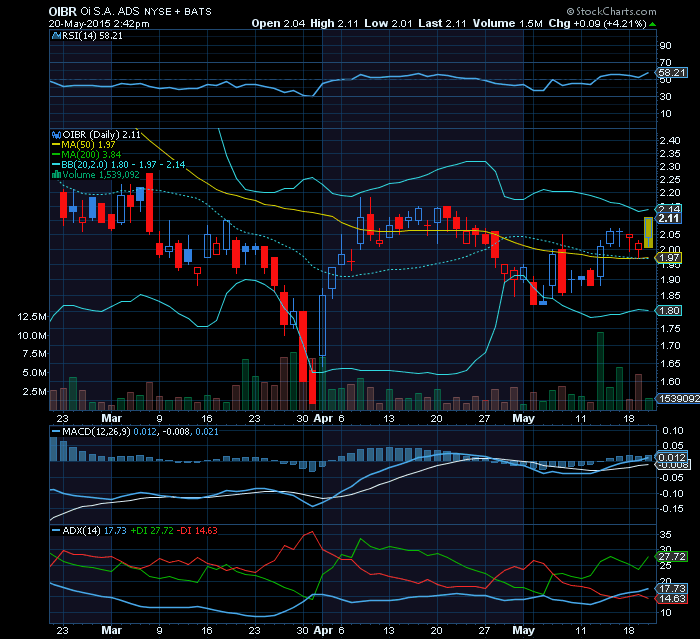Click the 'Apr' label on the price date axis
700x639 pixels.
click(323, 418)
